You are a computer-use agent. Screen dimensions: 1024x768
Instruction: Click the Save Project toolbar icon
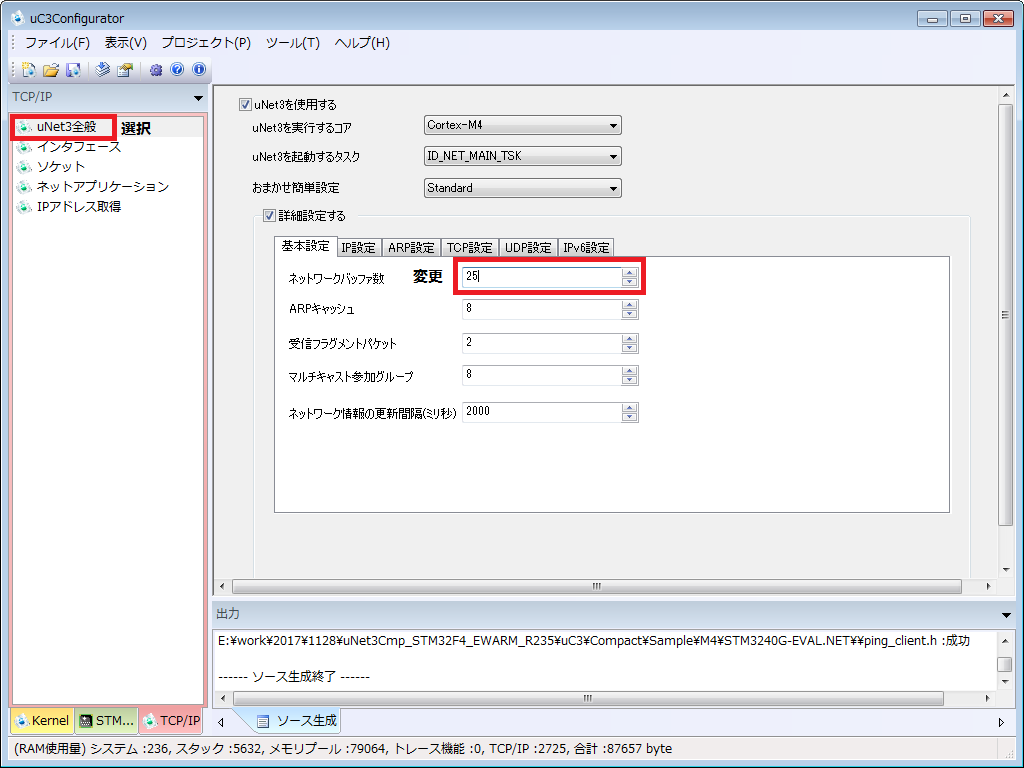[x=73, y=70]
